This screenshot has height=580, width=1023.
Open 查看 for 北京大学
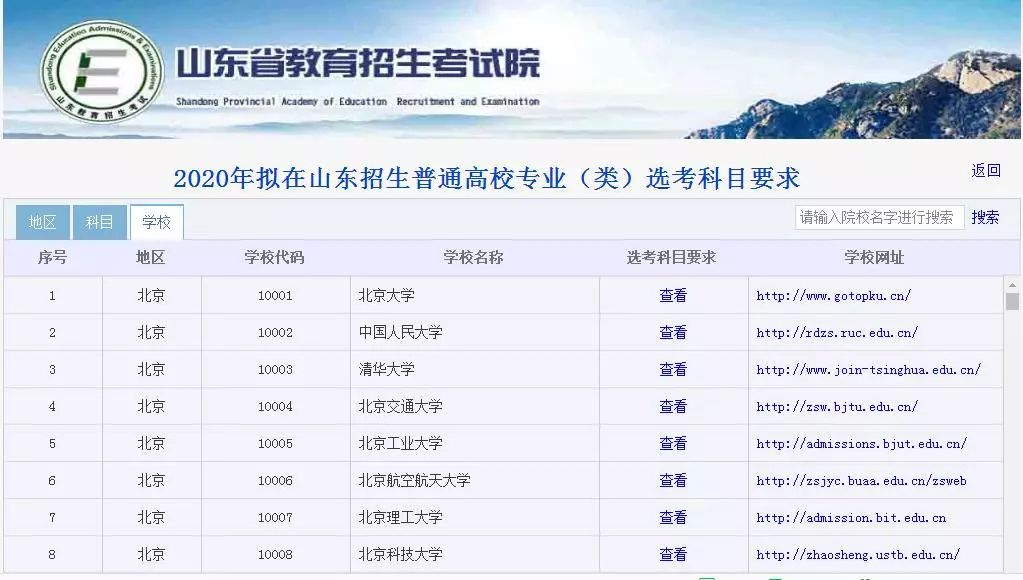coord(673,296)
